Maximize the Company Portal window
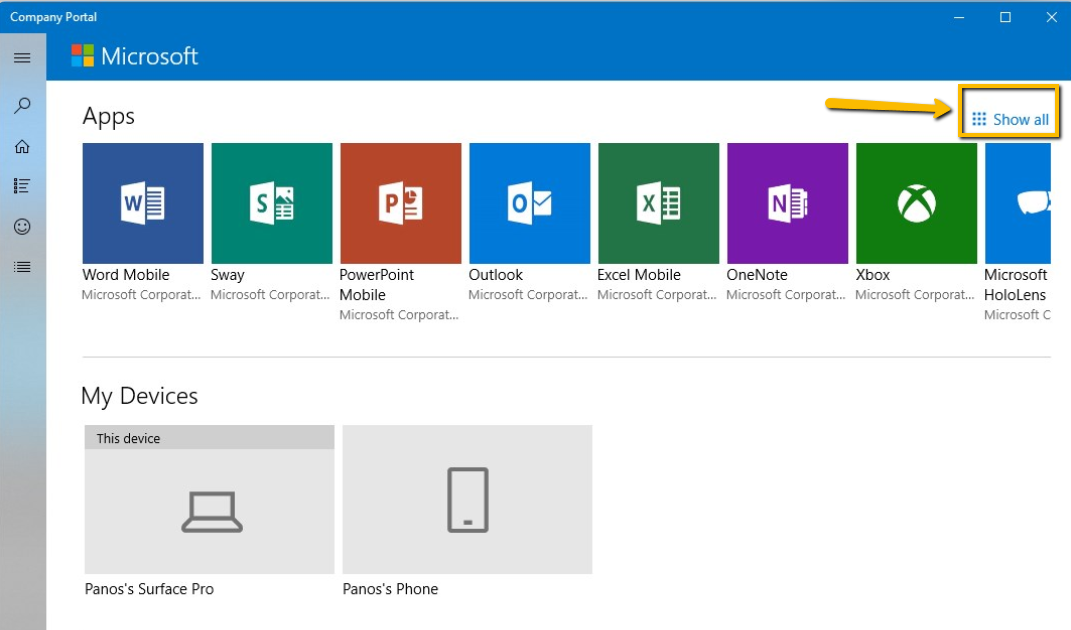 click(1005, 17)
